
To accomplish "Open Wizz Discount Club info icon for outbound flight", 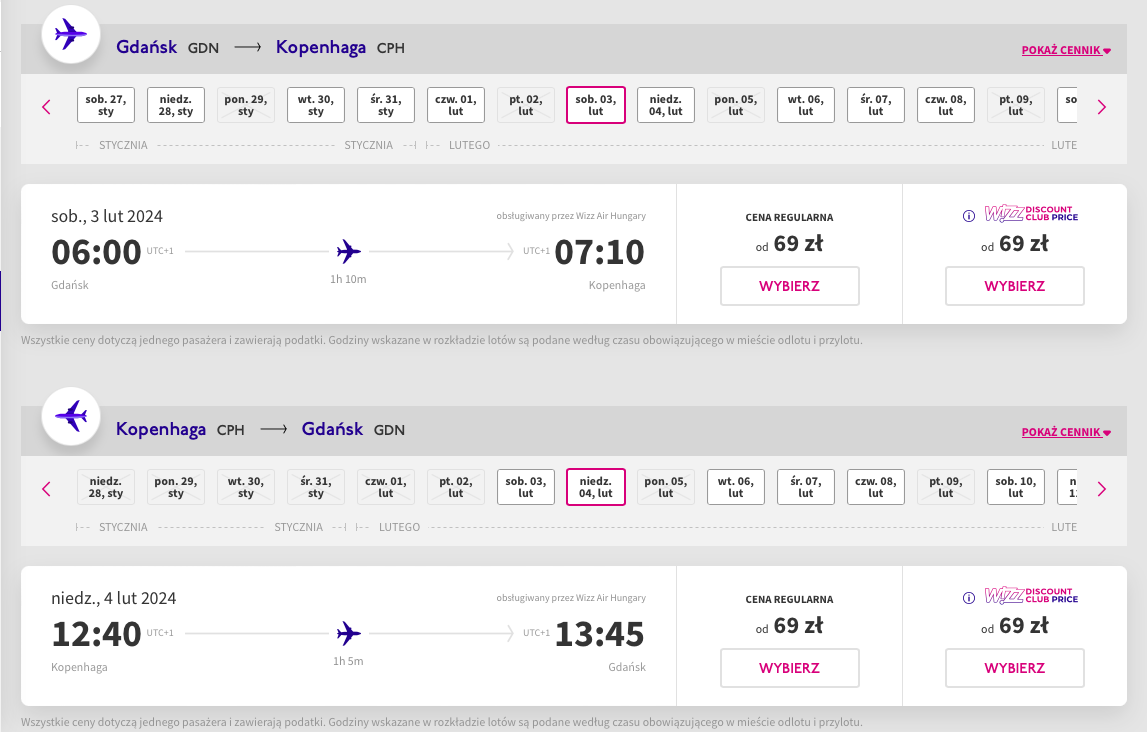I will point(969,216).
